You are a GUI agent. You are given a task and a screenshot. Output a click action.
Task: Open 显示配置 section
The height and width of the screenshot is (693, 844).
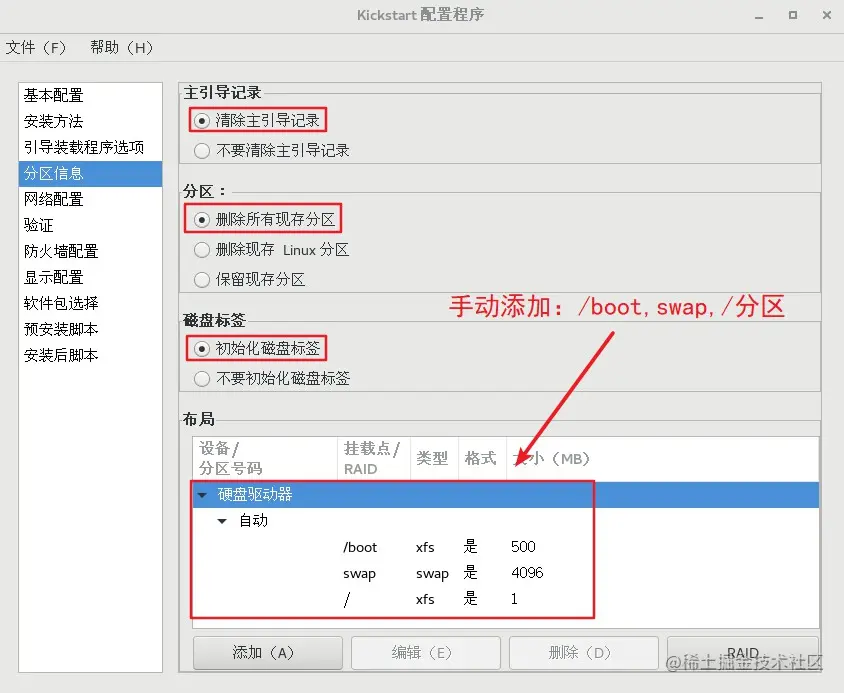point(90,277)
